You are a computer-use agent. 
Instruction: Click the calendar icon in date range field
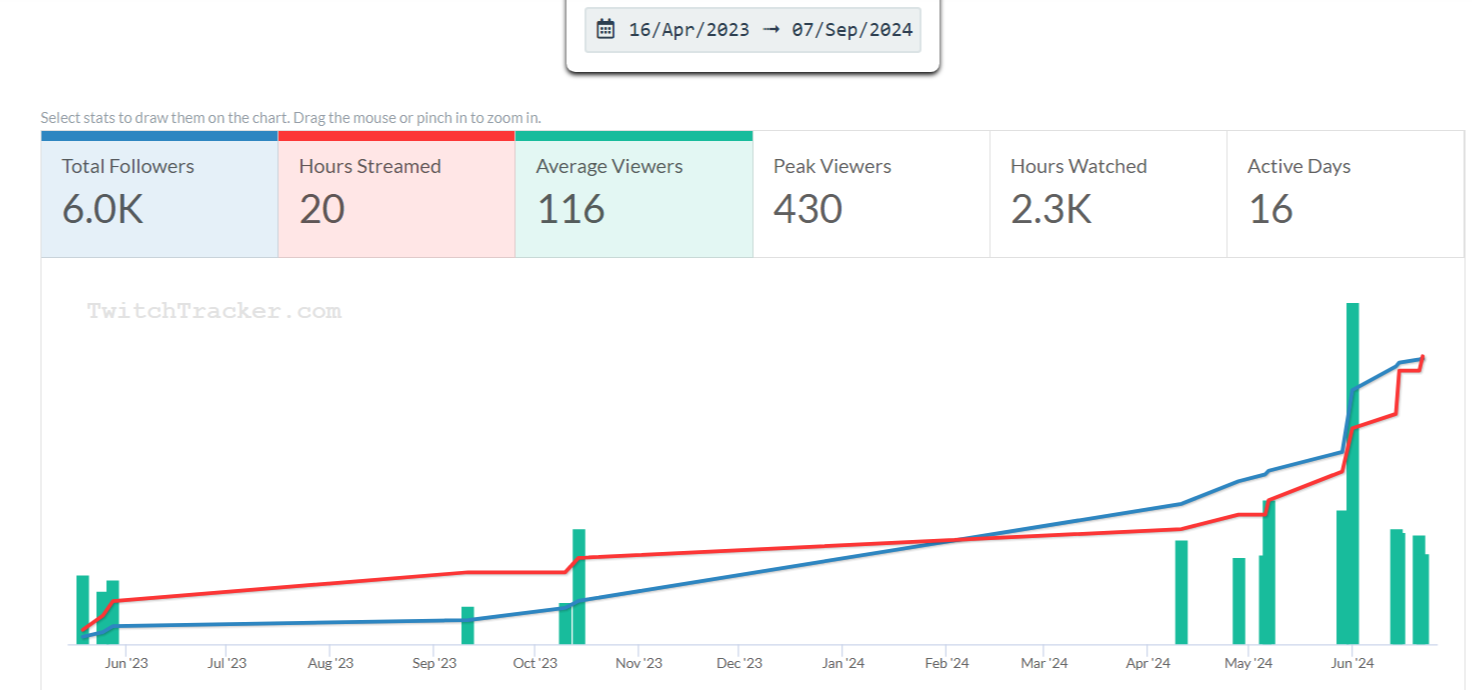pos(605,29)
